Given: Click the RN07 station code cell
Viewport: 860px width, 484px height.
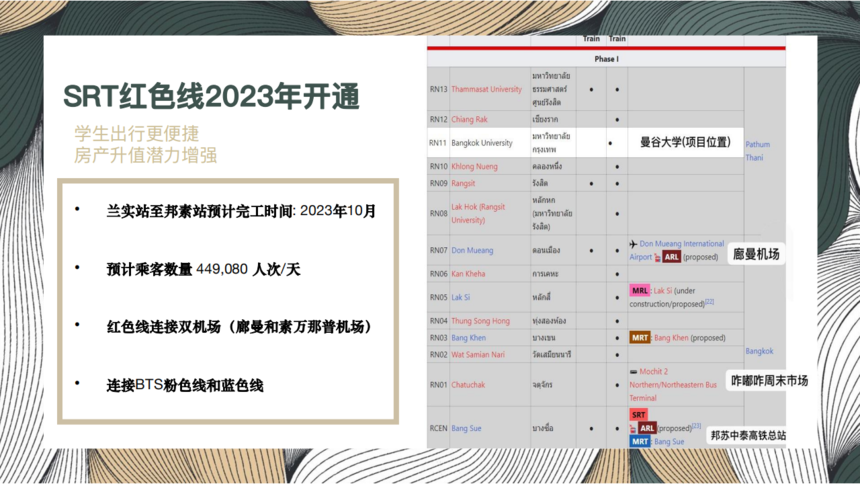Looking at the screenshot, I should click(x=438, y=250).
